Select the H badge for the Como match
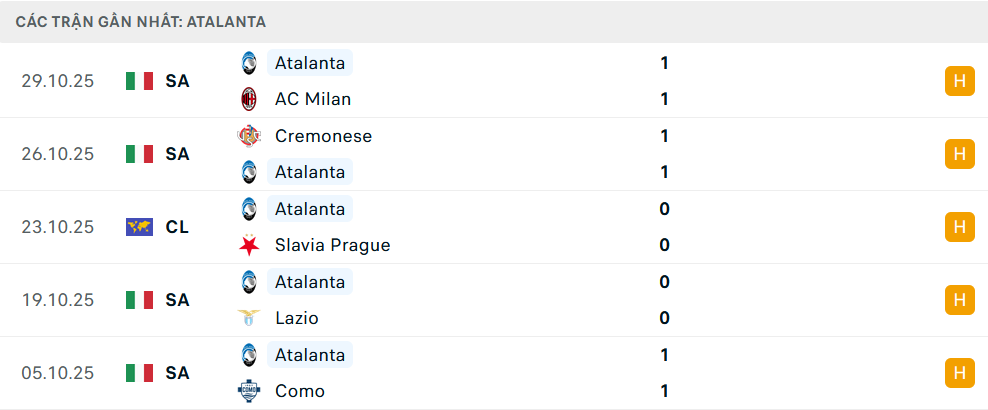This screenshot has width=988, height=410. coord(959,373)
